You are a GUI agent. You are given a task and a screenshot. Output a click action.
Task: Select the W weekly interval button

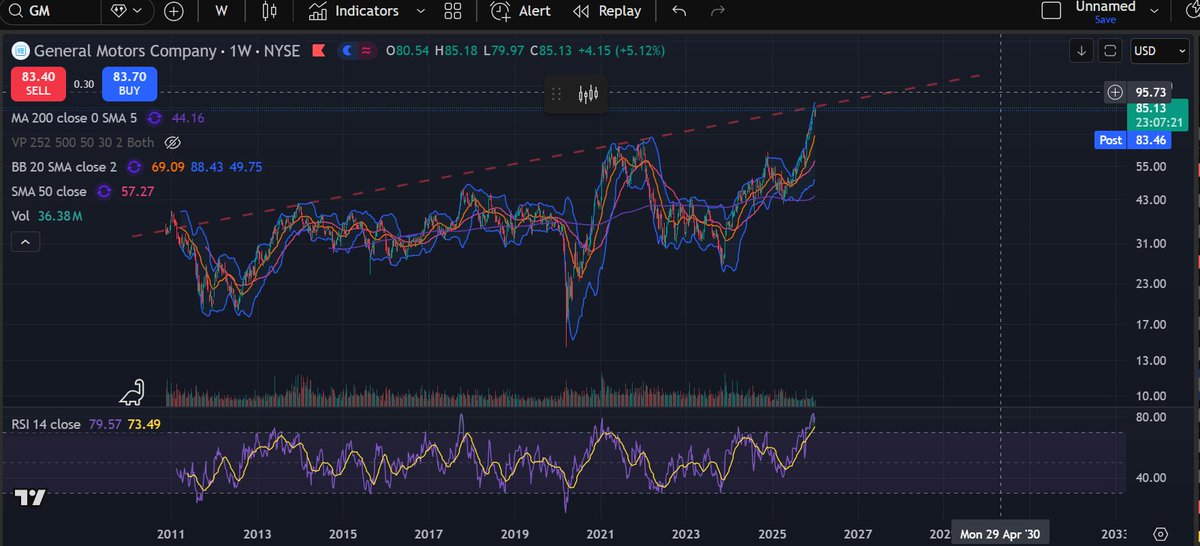pyautogui.click(x=222, y=11)
